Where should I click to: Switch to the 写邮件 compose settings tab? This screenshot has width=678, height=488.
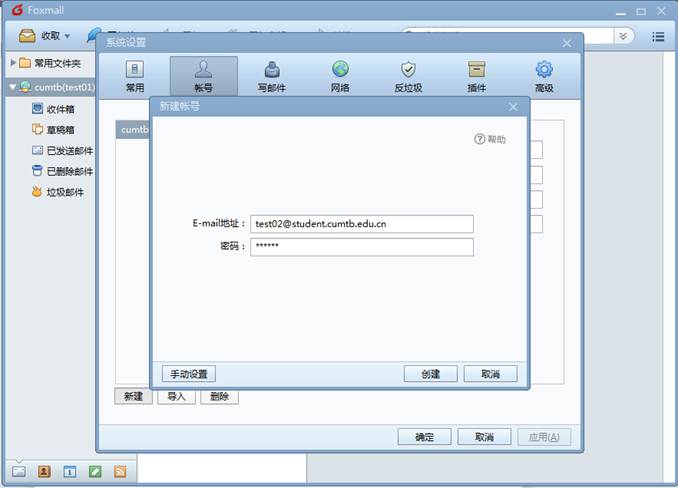click(x=271, y=77)
